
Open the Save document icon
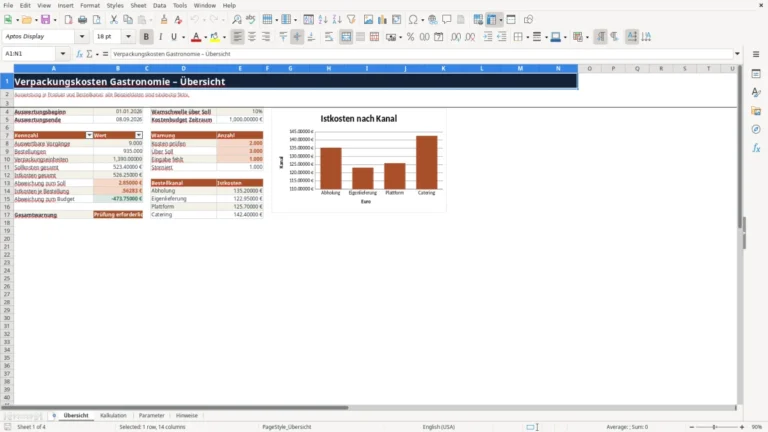[45, 20]
